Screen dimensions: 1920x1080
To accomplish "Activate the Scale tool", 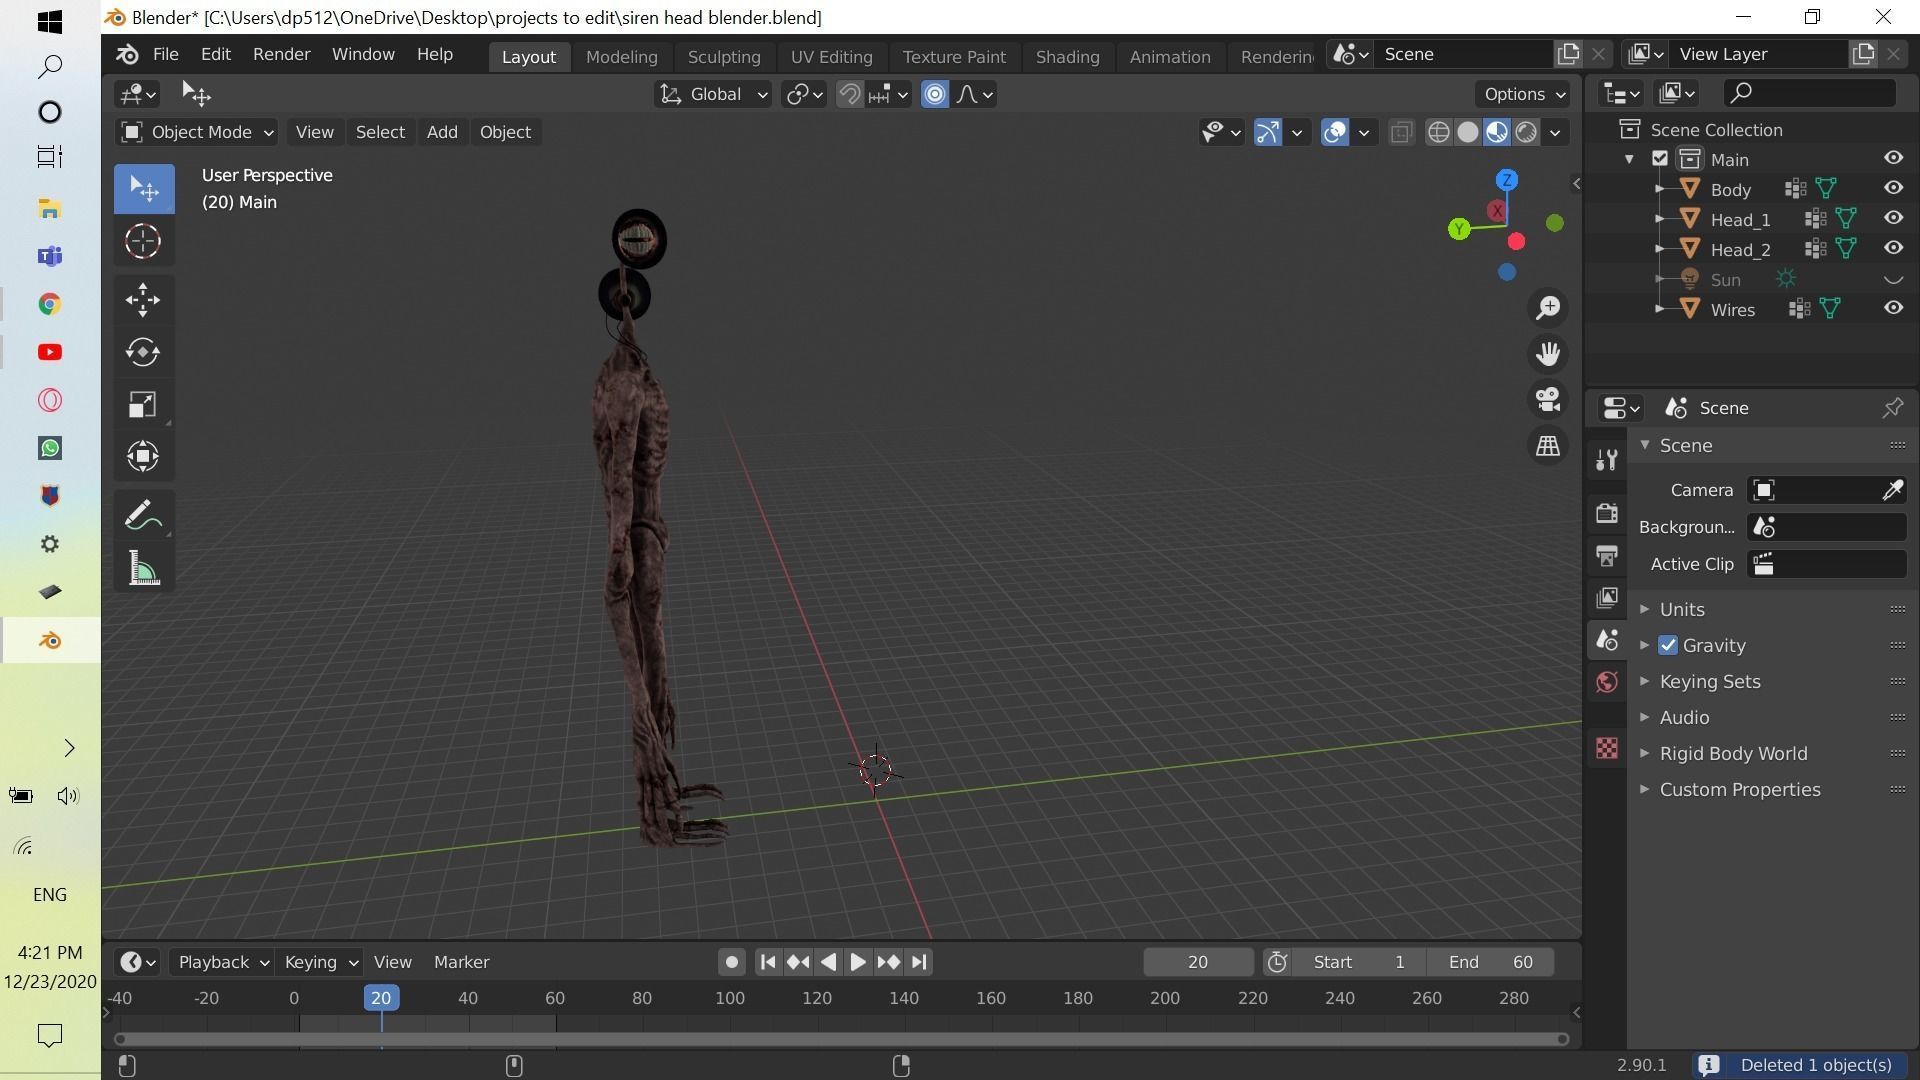I will (x=144, y=404).
